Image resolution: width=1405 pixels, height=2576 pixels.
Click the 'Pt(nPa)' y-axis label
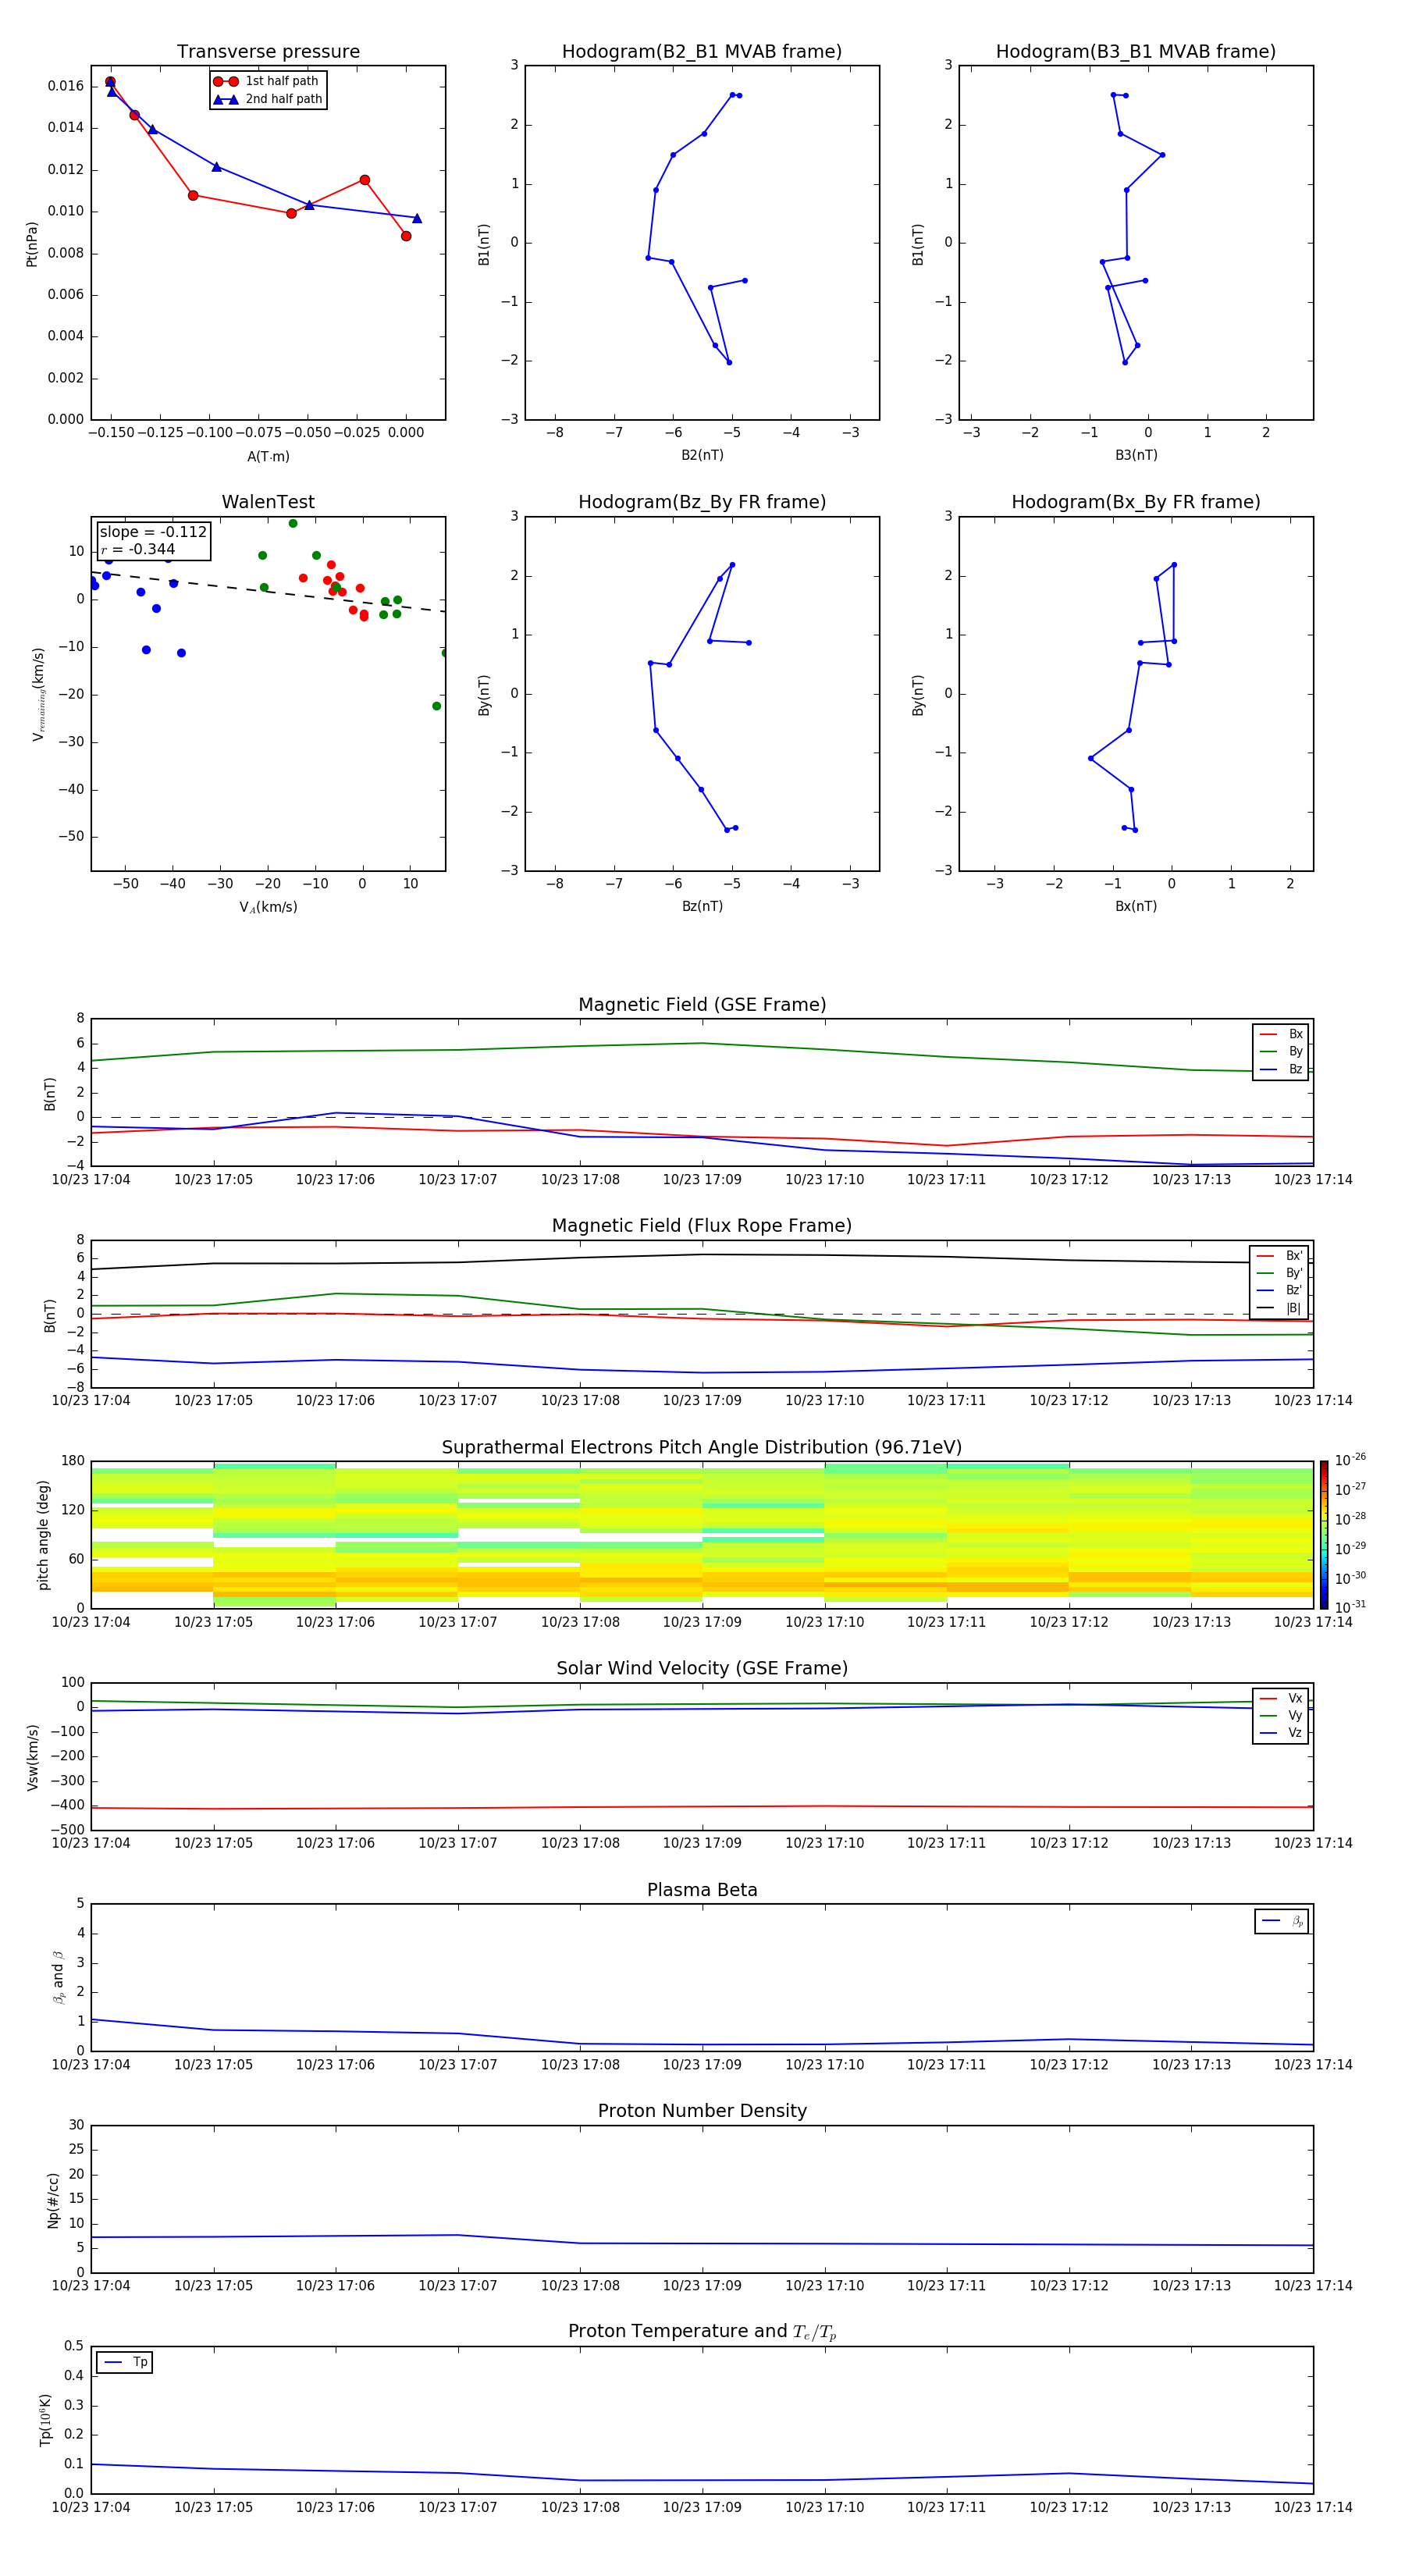coord(32,244)
